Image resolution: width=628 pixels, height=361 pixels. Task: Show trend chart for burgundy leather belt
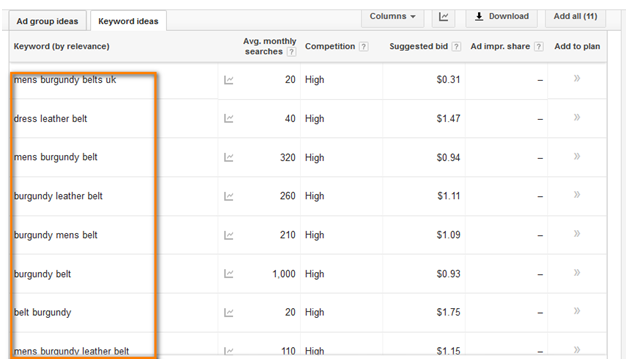228,196
